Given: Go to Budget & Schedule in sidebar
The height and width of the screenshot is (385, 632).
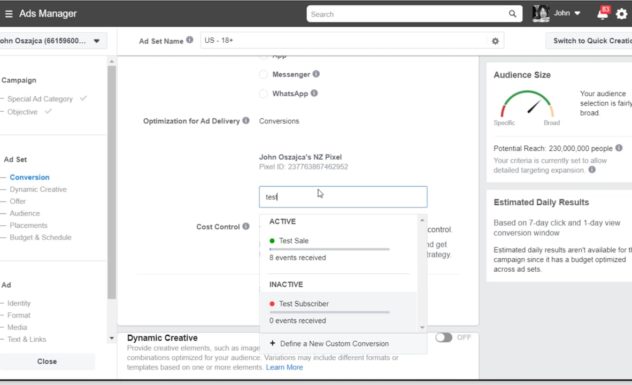Looking at the screenshot, I should 40,237.
